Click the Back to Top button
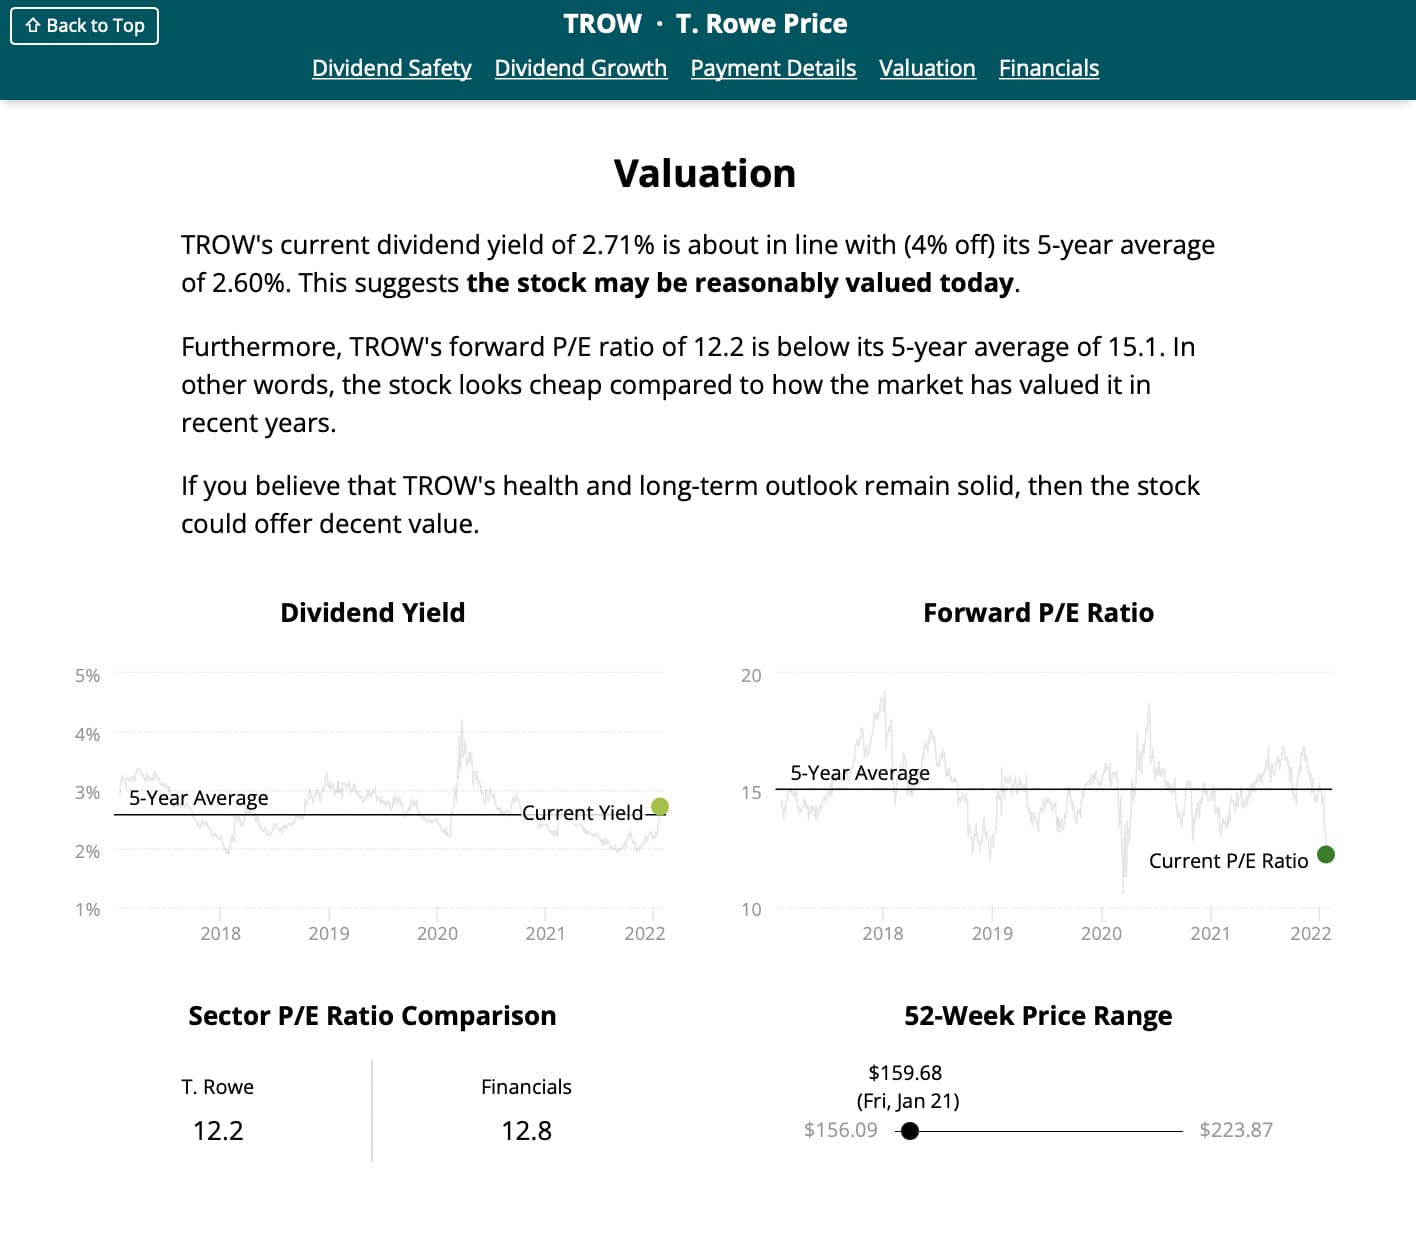 [85, 26]
